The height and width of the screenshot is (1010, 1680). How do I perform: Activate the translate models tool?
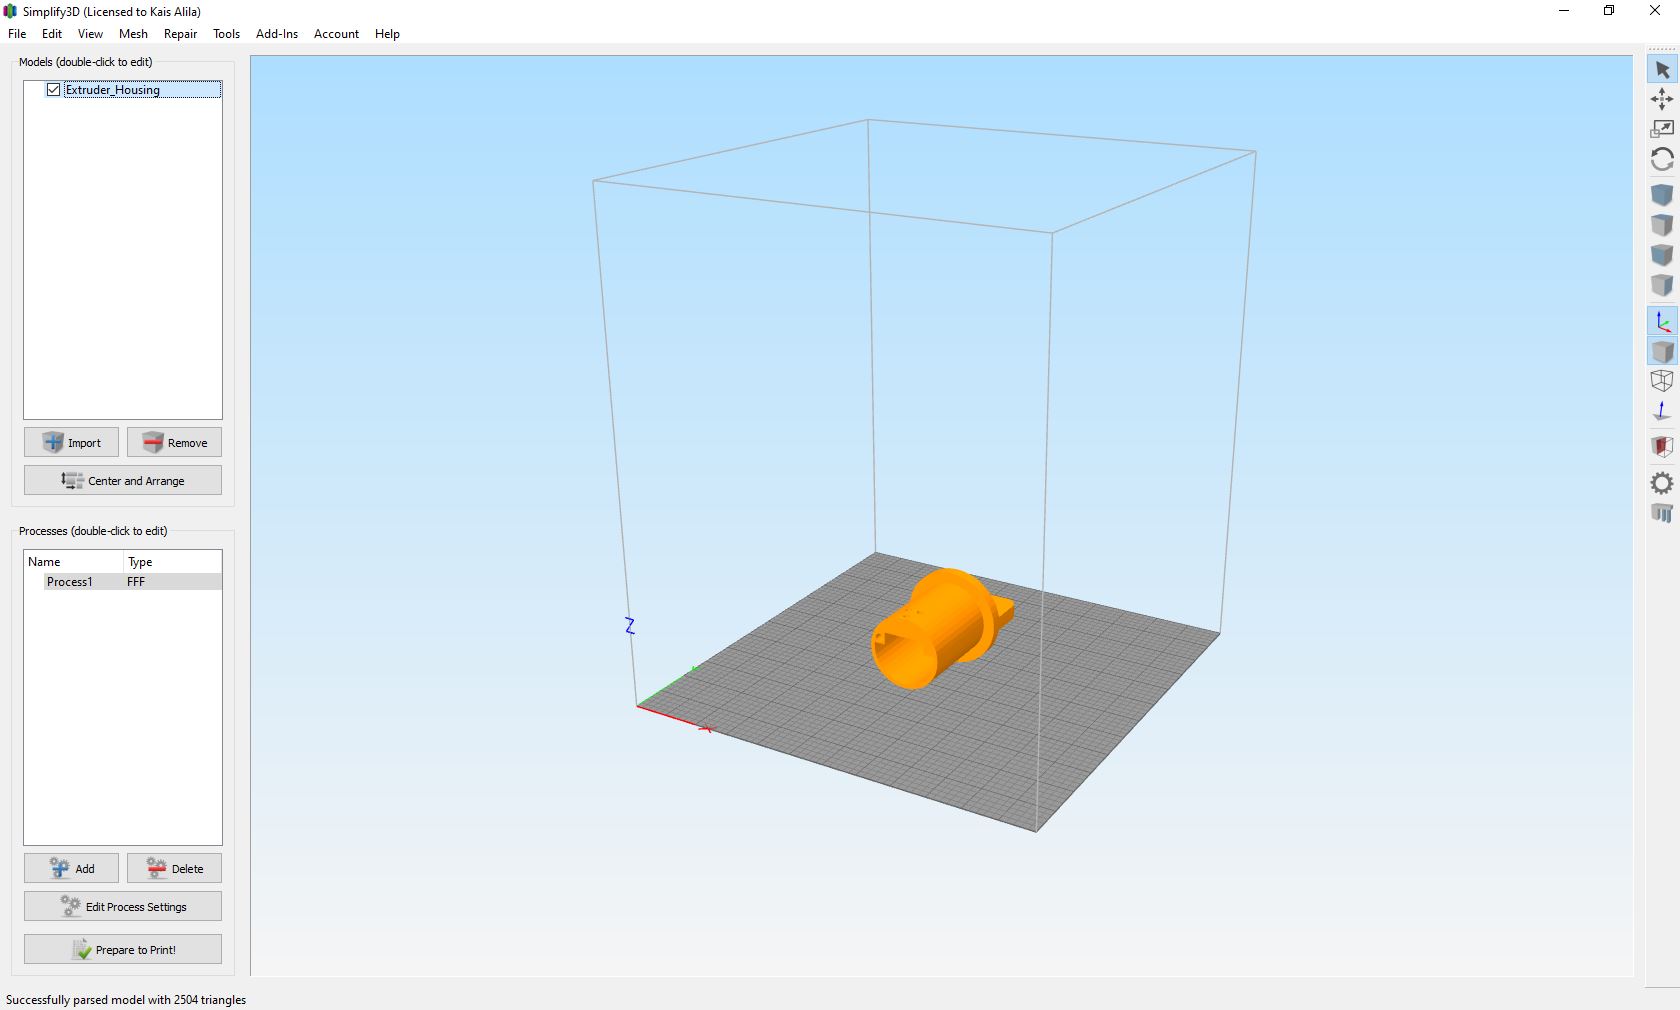pos(1662,99)
